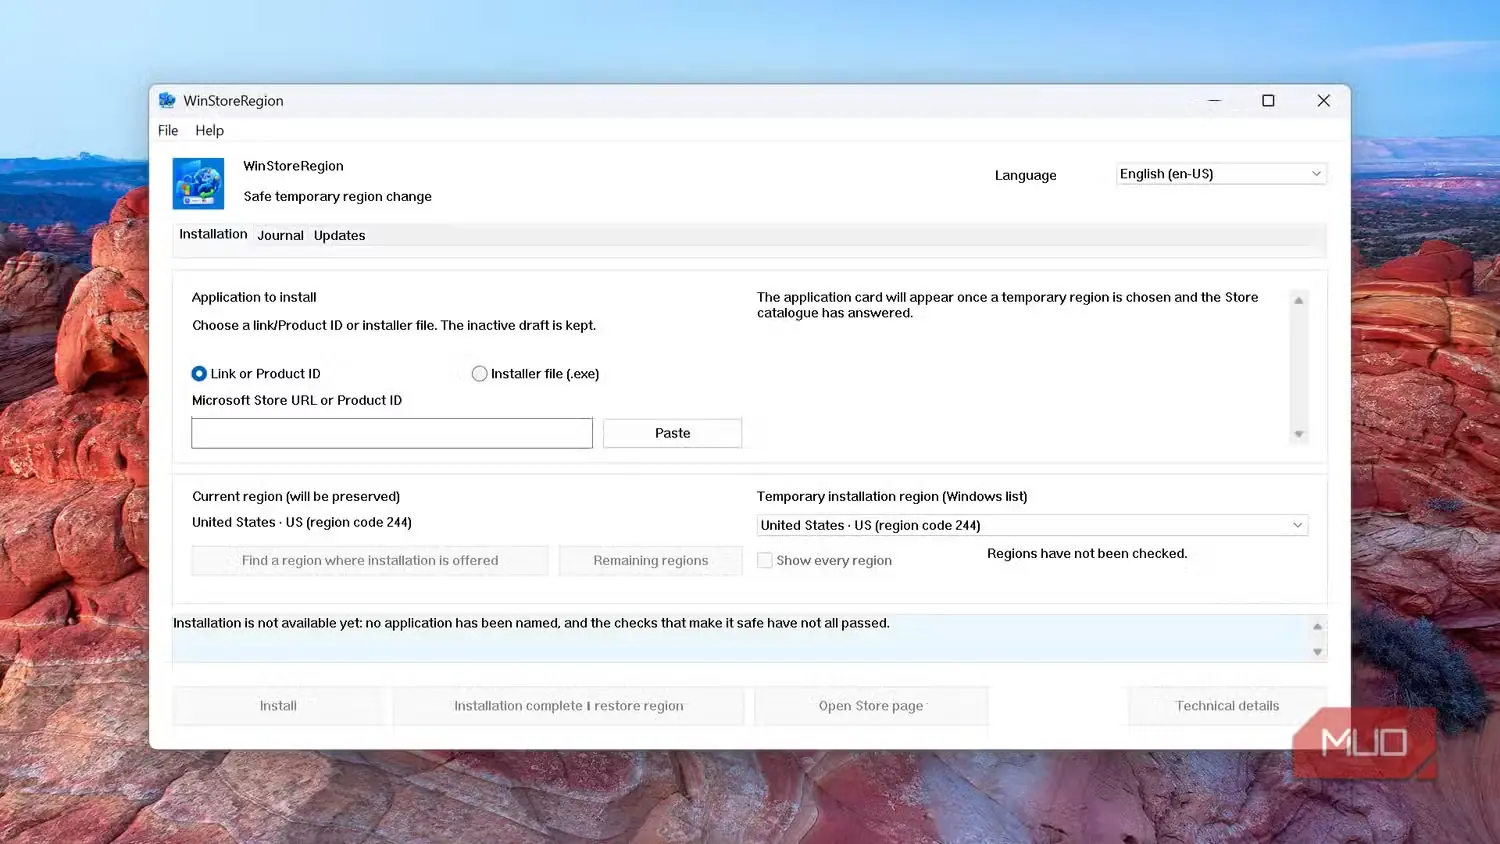
Task: Open the File menu
Action: 168,131
